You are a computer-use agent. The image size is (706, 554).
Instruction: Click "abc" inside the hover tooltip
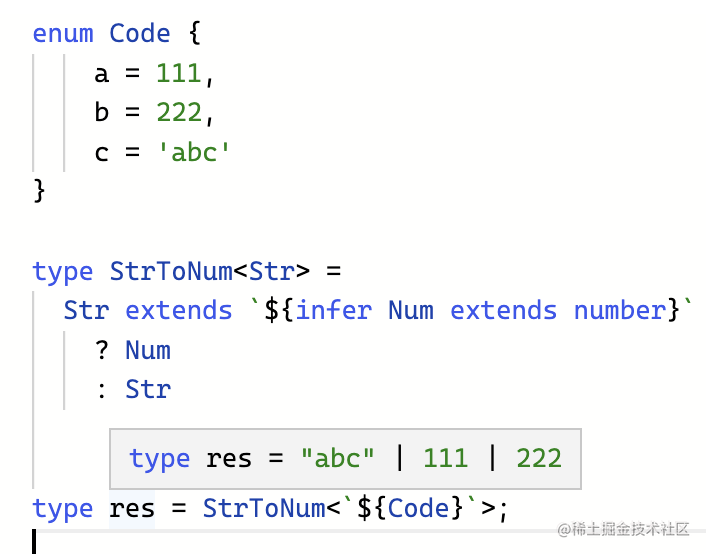(x=338, y=459)
